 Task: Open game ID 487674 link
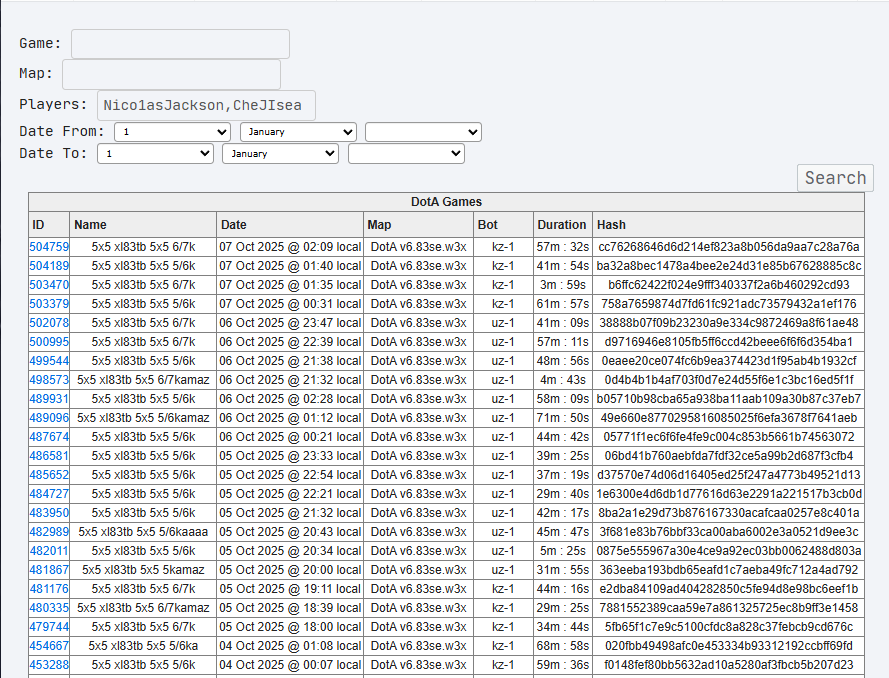pos(49,437)
